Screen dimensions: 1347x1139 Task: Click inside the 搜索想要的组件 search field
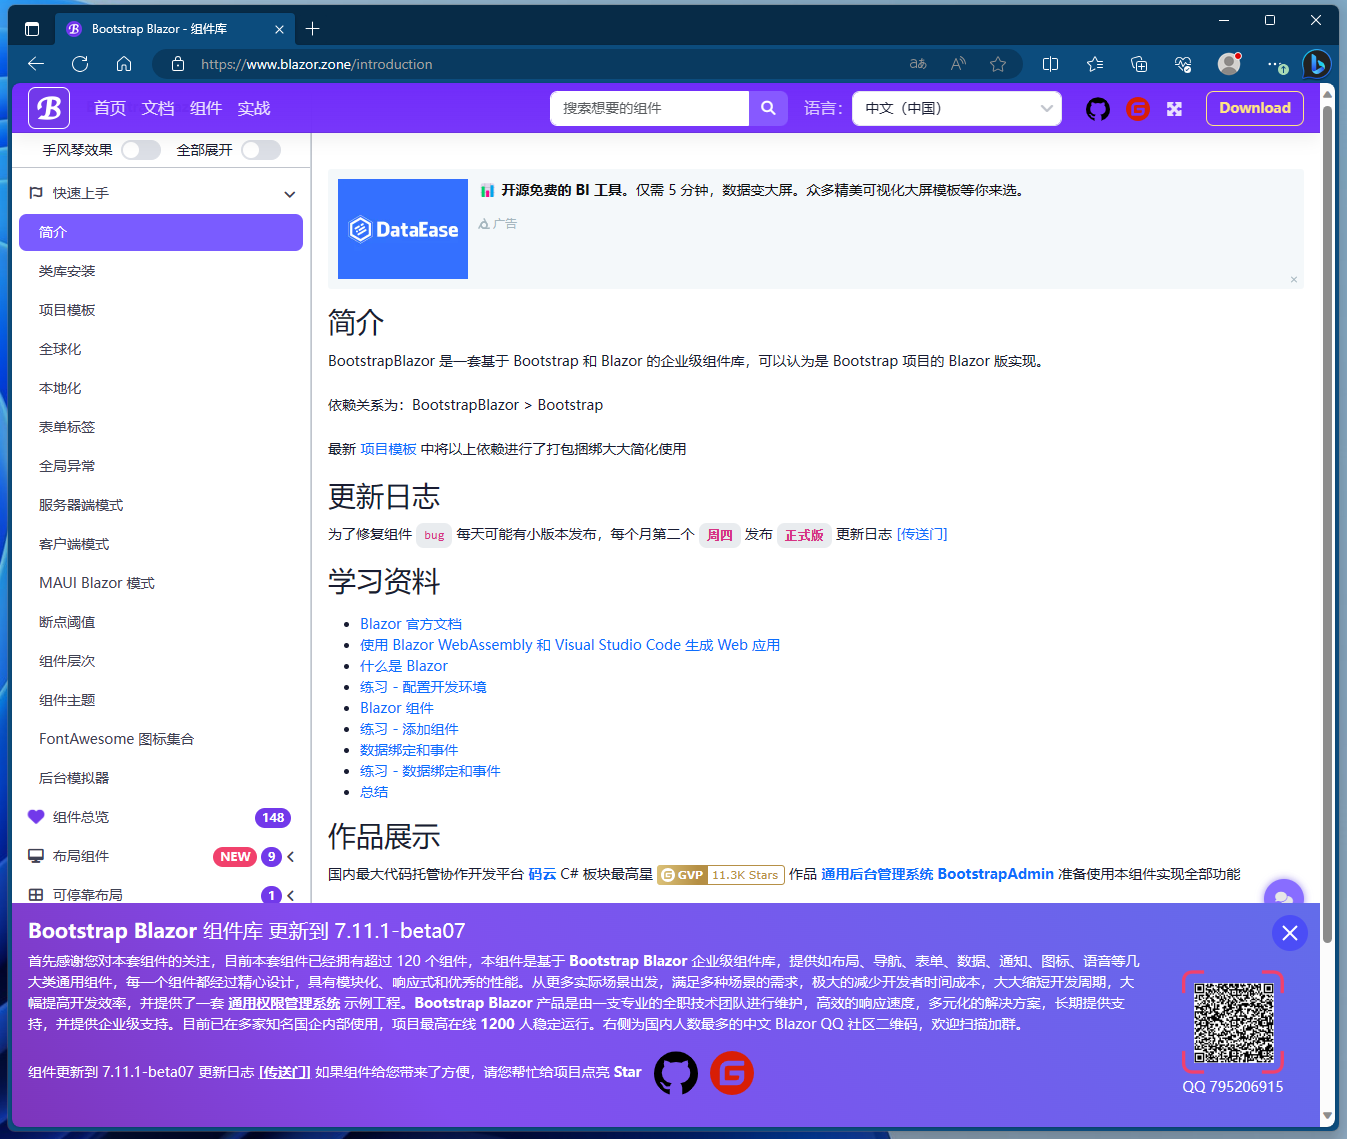[x=648, y=108]
